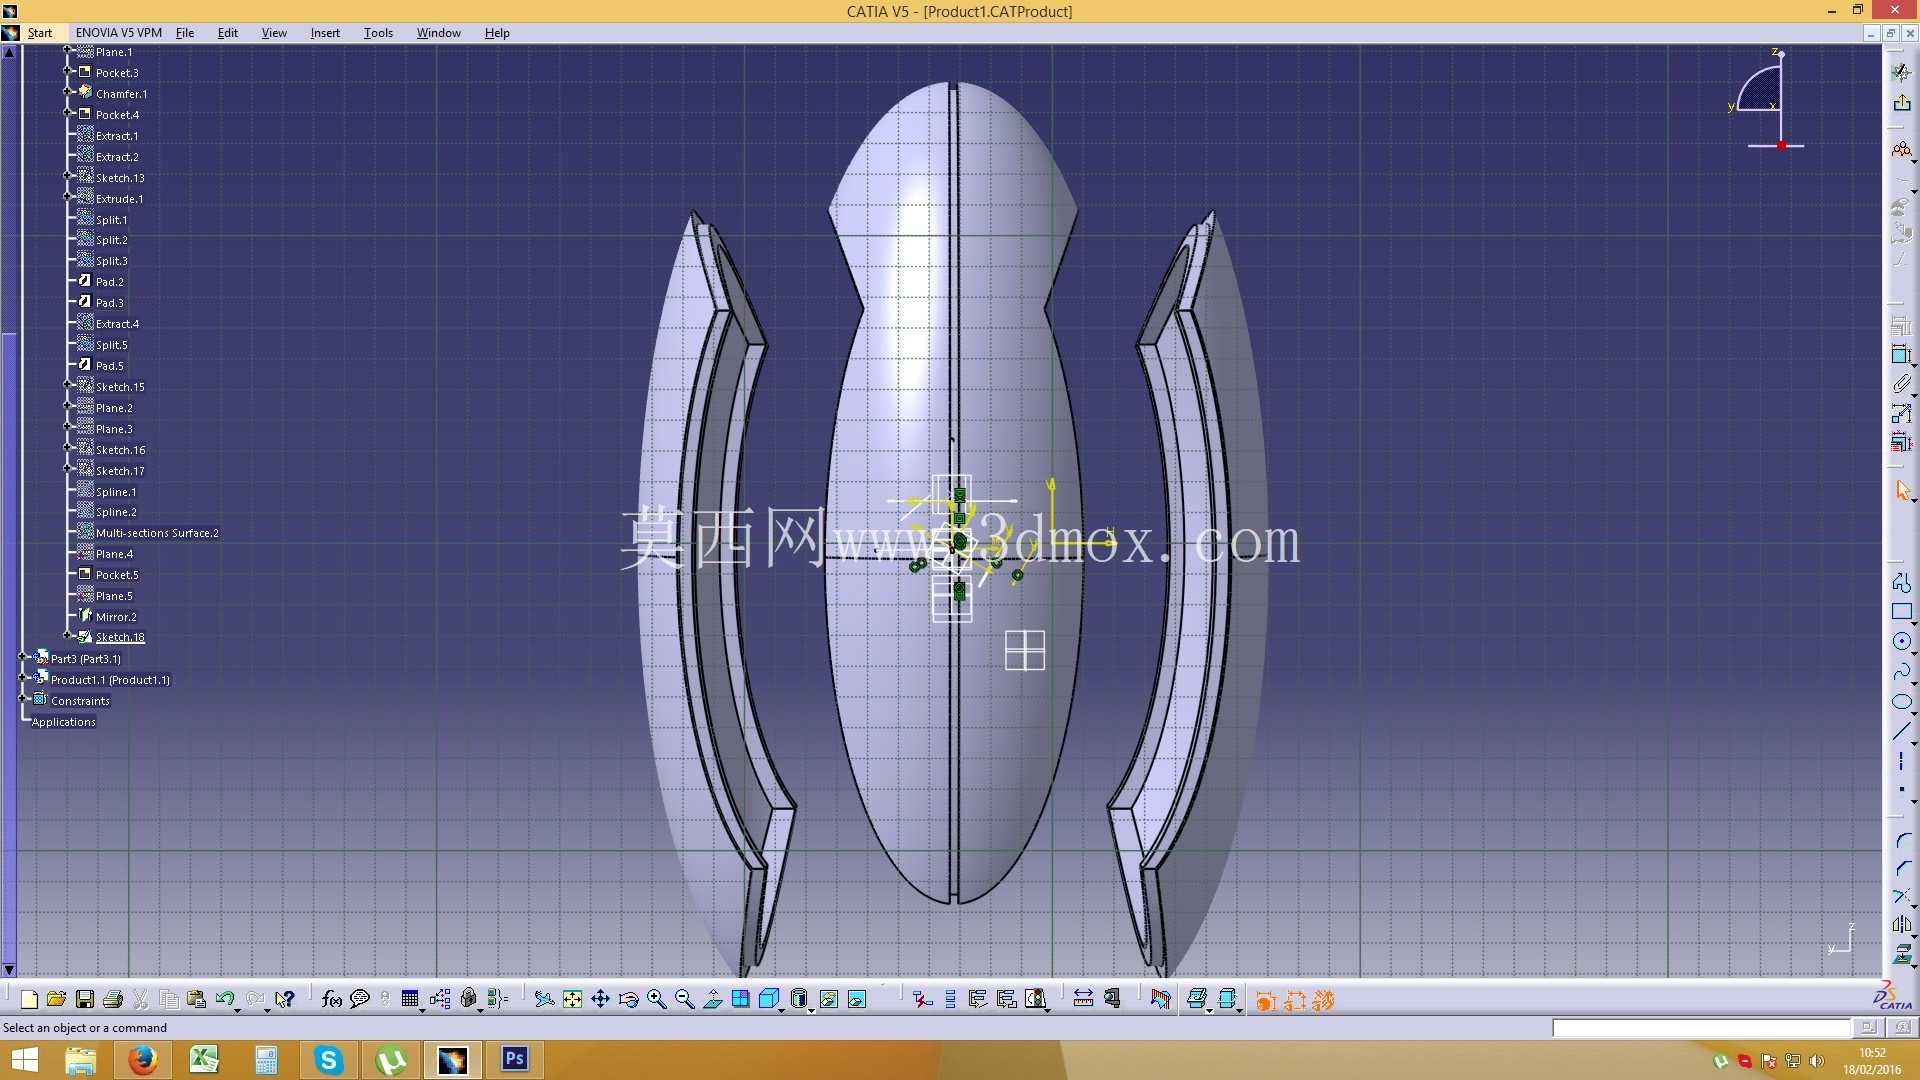Expand the Part3 (Part3.1) node

[22, 657]
